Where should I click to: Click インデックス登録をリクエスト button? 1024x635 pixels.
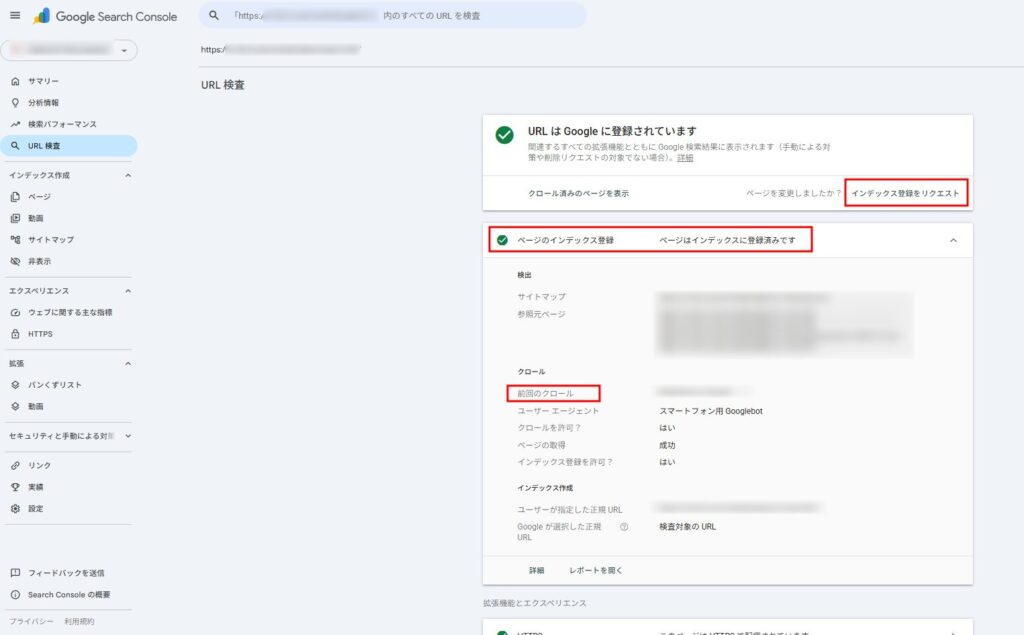(x=905, y=193)
